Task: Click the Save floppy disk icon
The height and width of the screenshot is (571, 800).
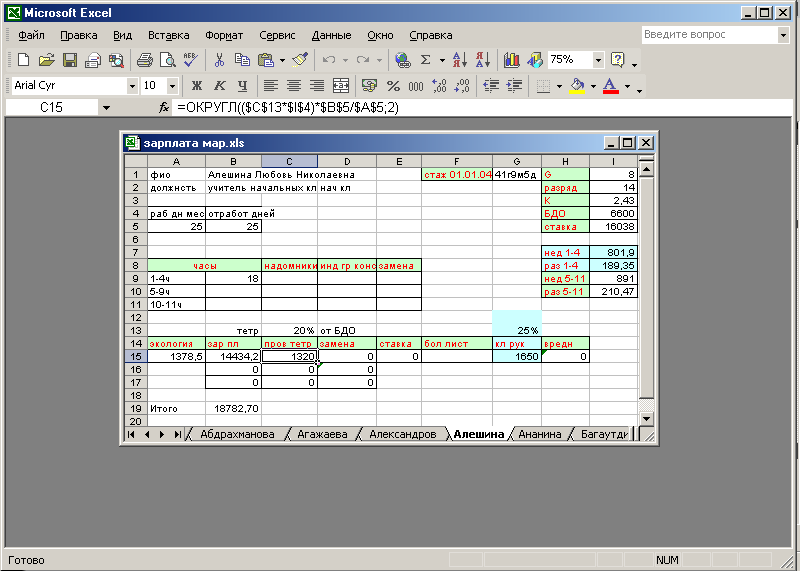Action: point(70,60)
